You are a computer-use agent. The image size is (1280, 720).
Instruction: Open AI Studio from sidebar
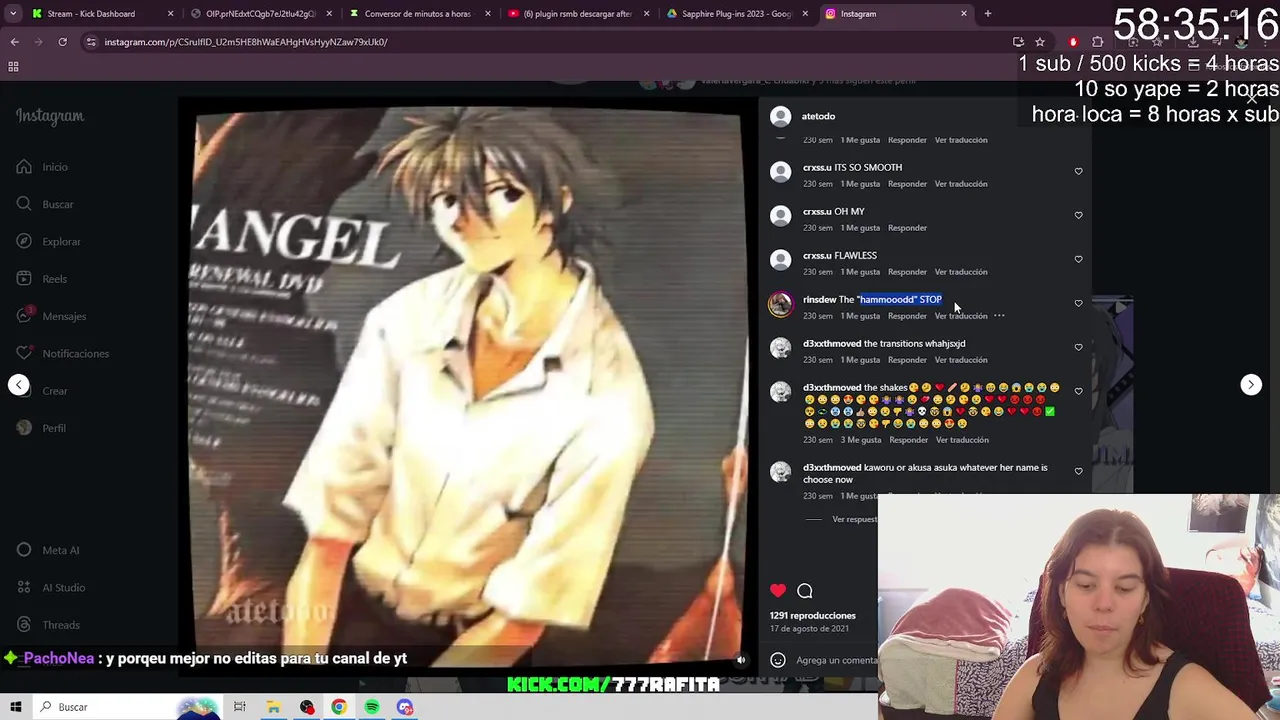(51, 587)
